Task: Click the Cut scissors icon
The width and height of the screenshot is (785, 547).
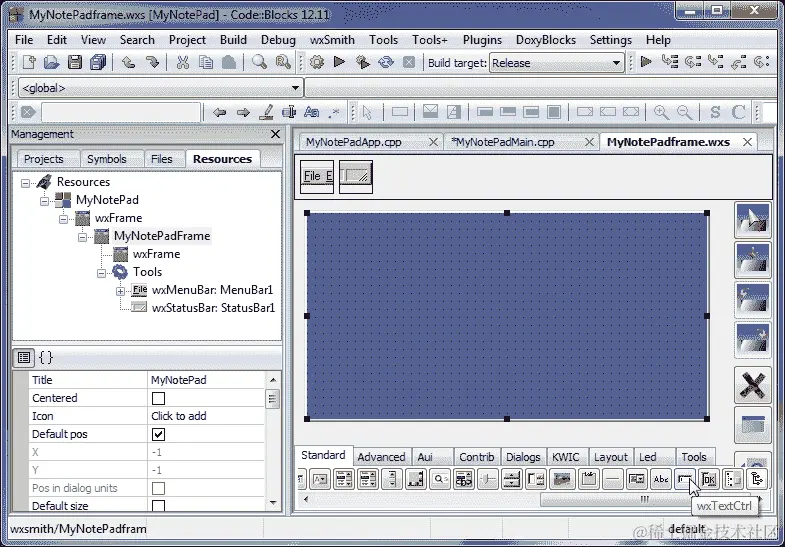Action: 183,63
